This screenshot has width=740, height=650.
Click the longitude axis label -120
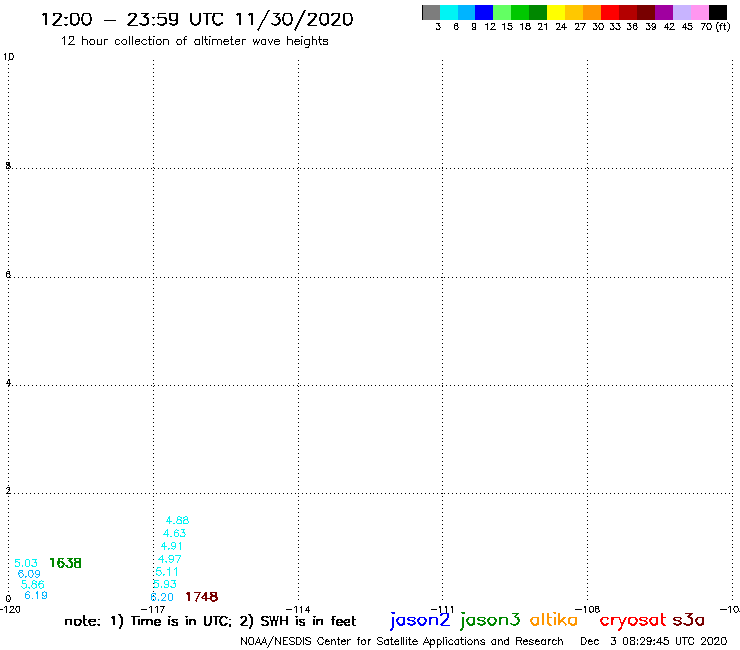[10, 609]
